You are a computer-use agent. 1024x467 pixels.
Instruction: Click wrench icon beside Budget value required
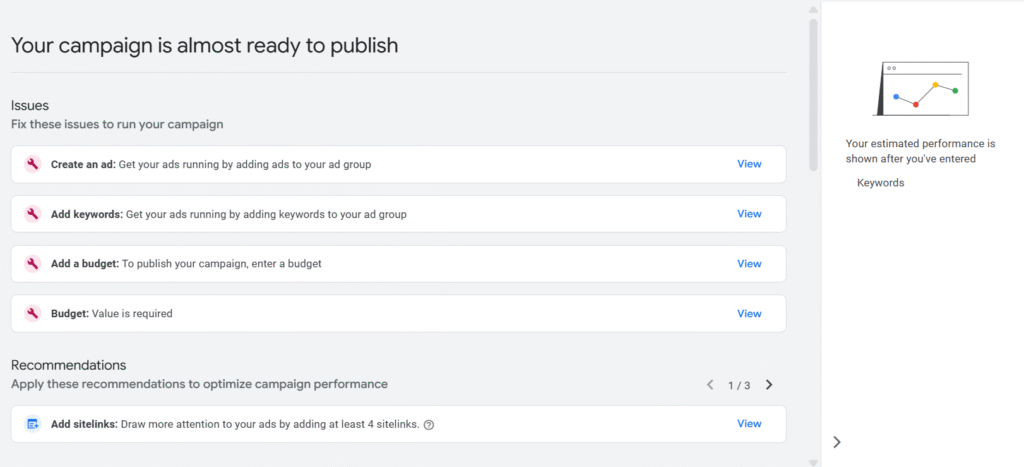point(32,314)
